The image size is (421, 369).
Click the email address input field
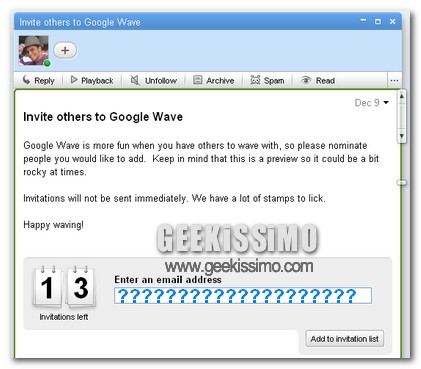[243, 296]
